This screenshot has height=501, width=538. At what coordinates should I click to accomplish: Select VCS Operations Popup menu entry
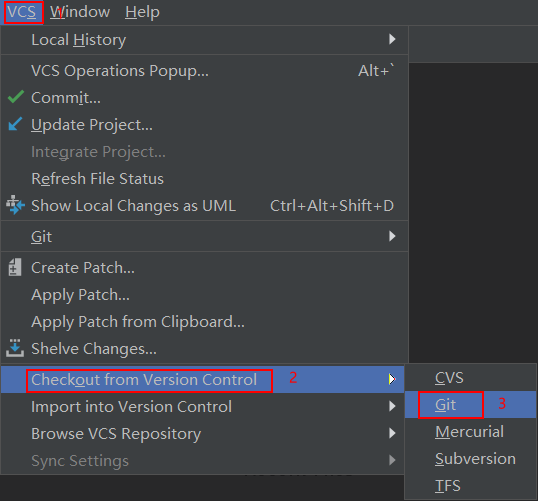click(x=204, y=71)
